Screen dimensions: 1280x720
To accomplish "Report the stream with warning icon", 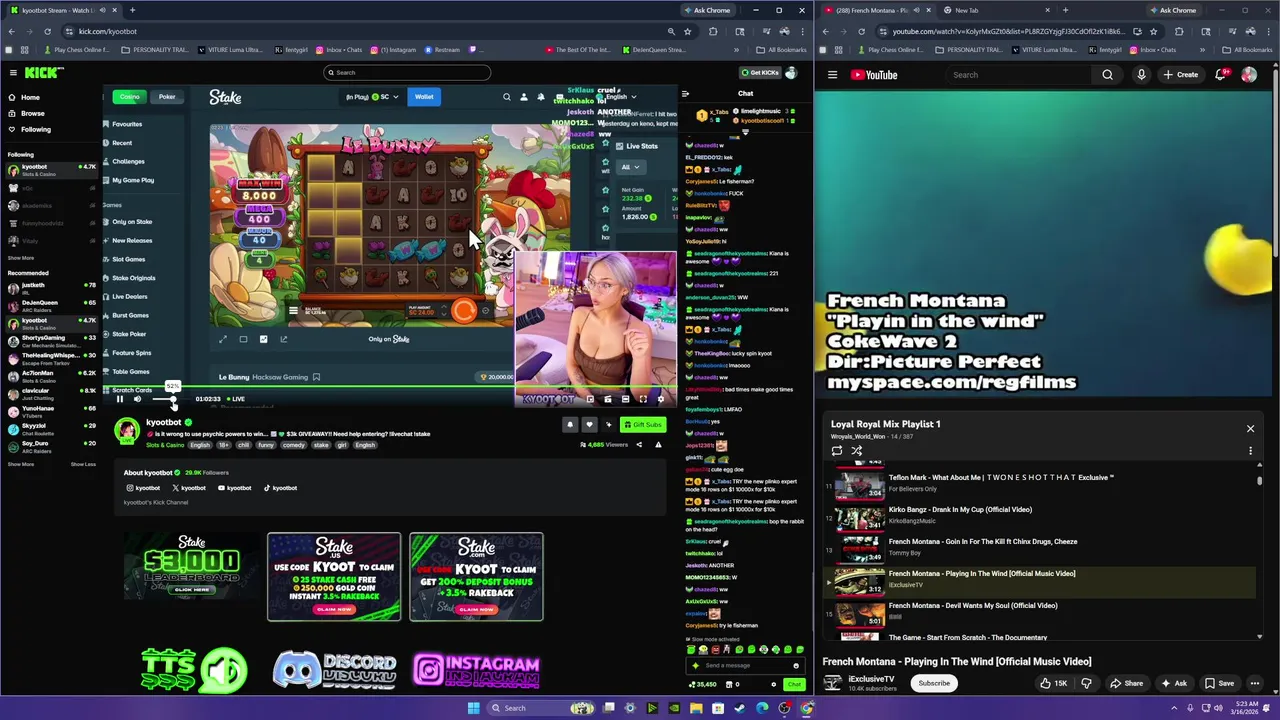I will pyautogui.click(x=658, y=445).
